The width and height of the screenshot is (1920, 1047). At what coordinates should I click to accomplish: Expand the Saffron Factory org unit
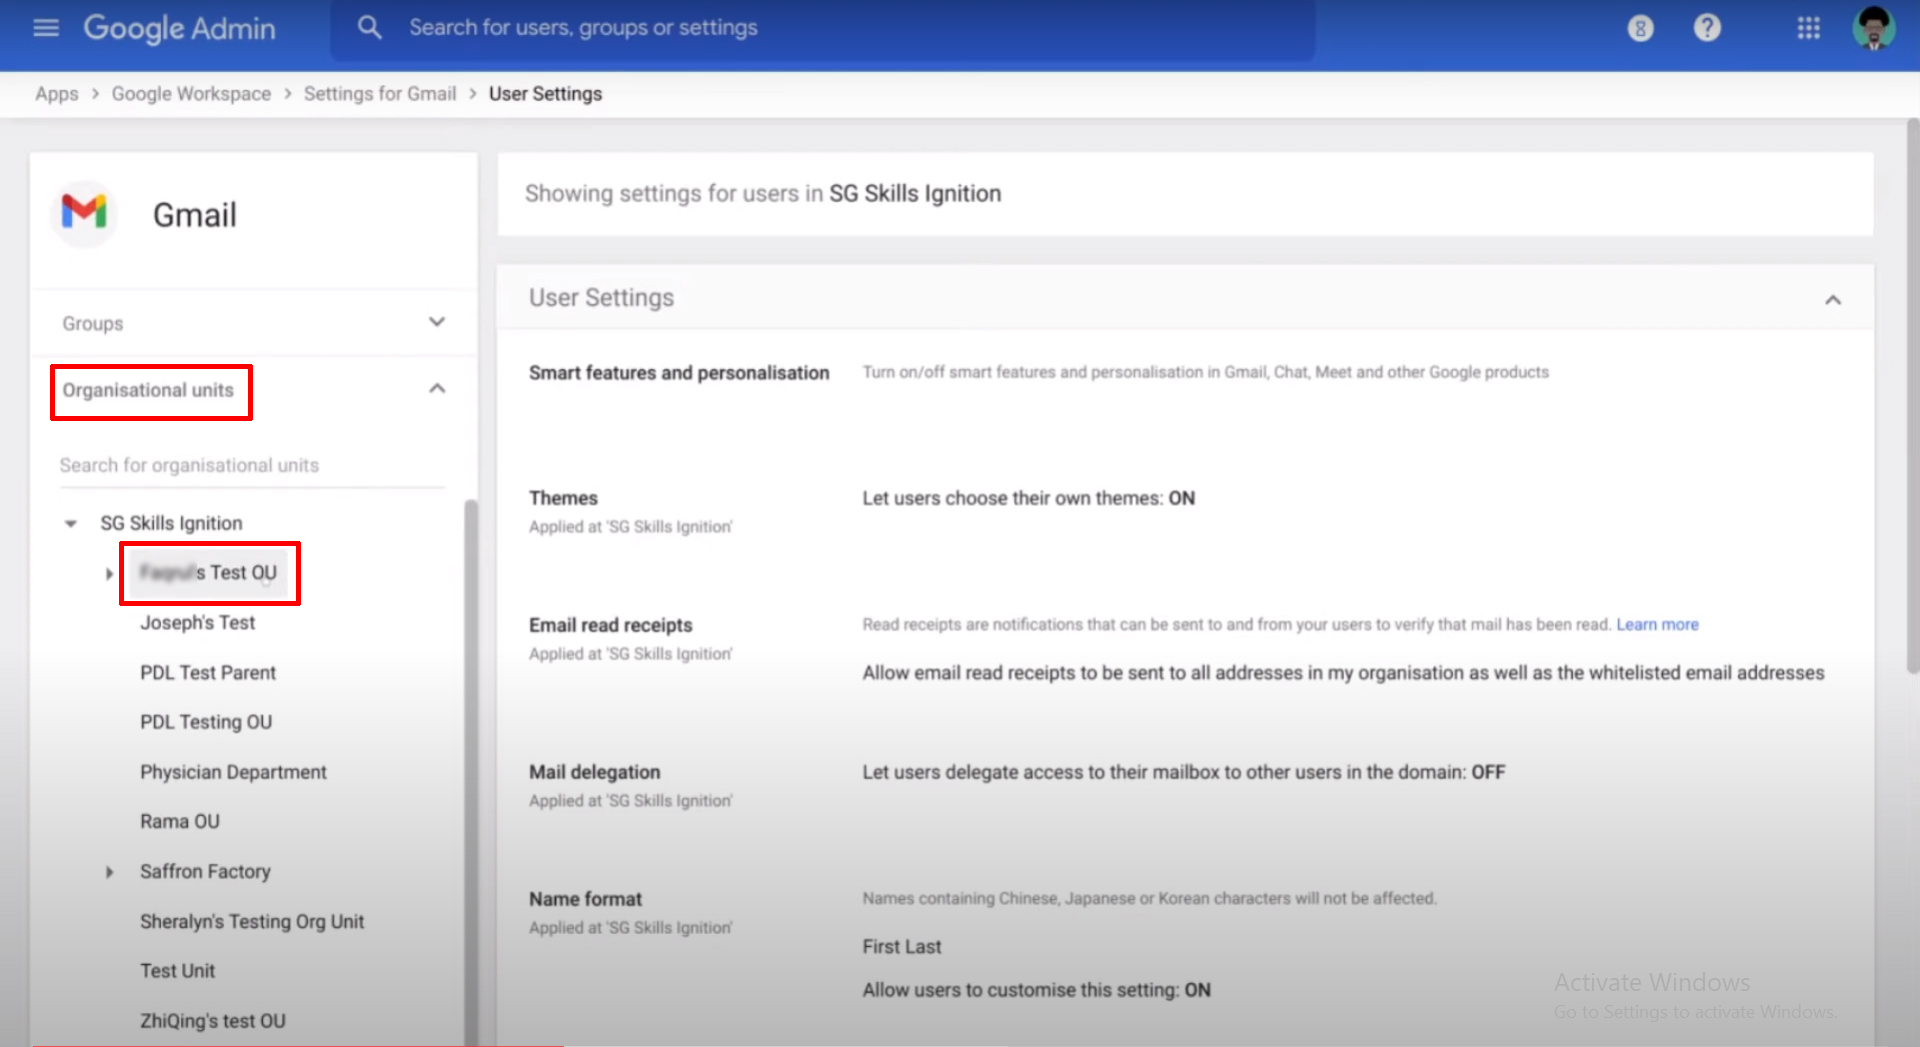click(x=109, y=872)
